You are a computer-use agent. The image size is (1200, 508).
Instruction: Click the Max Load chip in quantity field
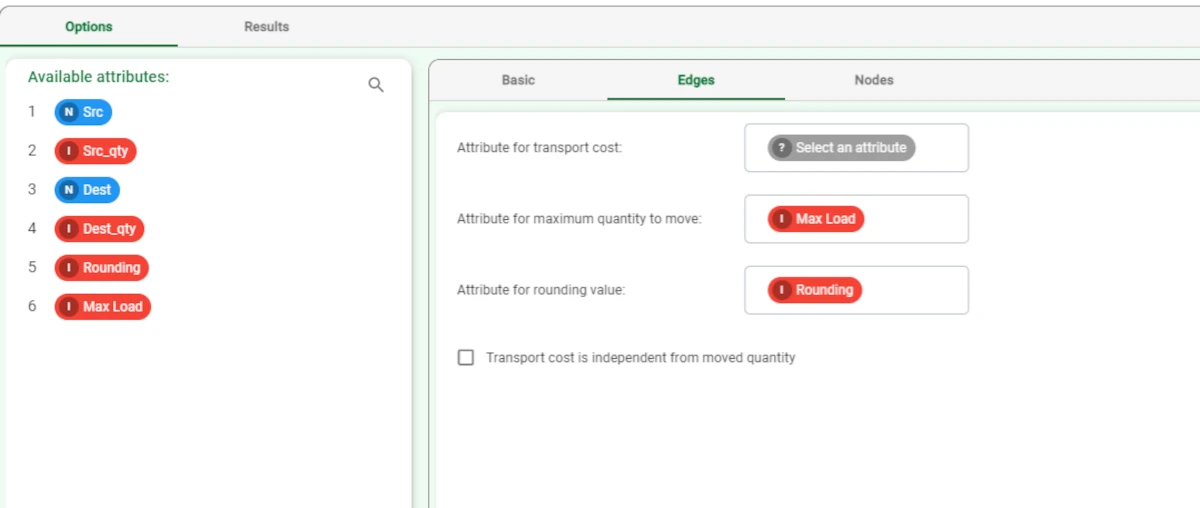coord(816,219)
